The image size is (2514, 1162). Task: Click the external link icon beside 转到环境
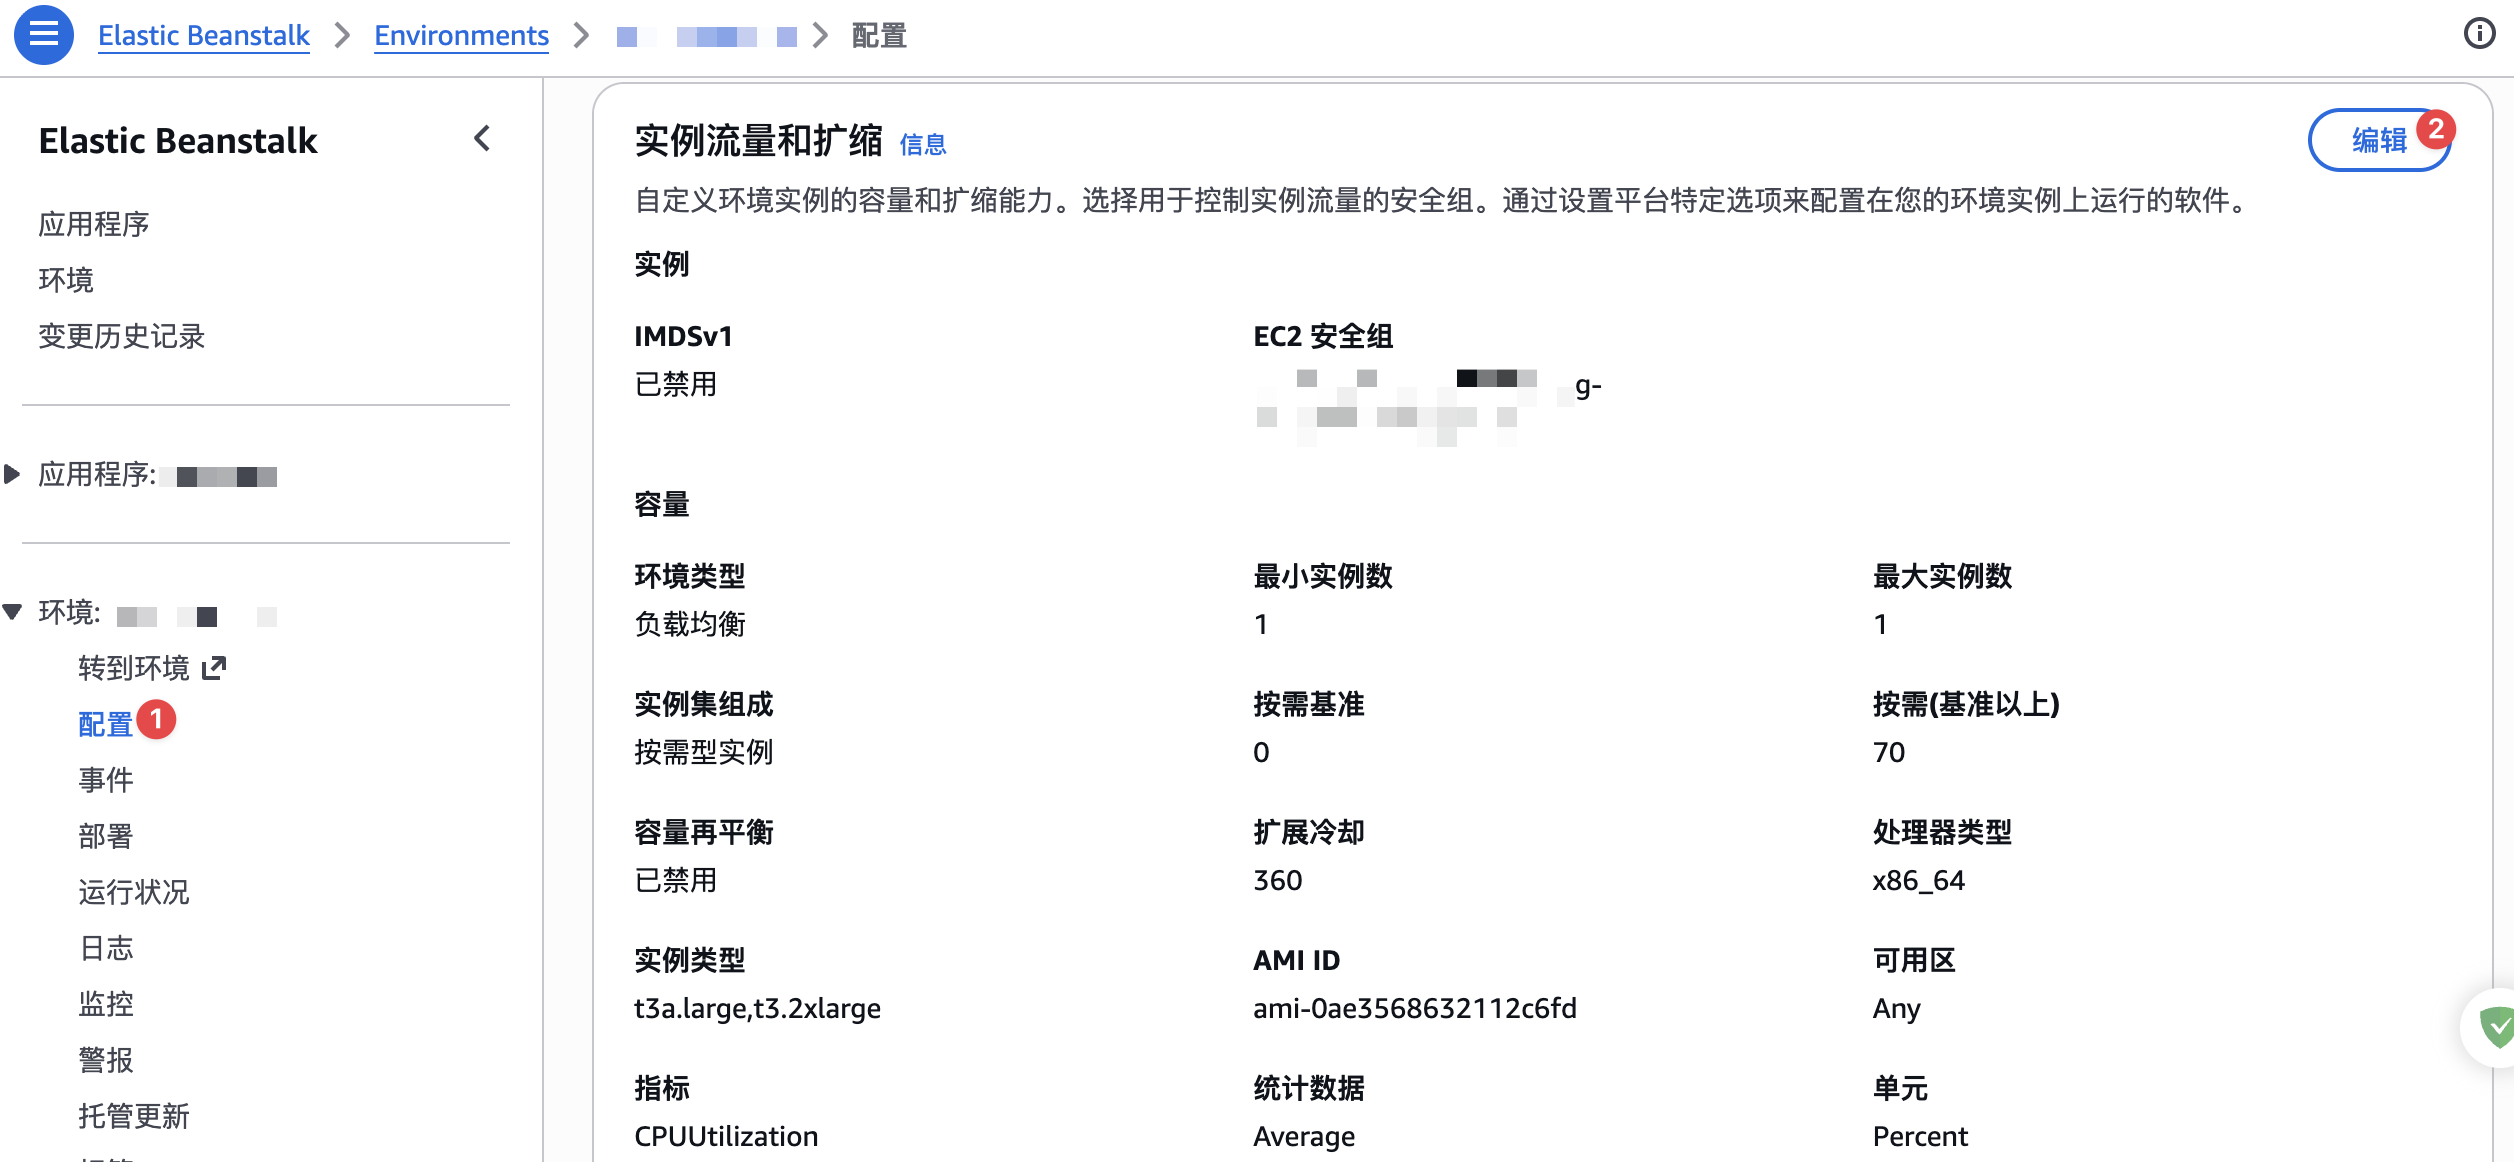tap(214, 668)
